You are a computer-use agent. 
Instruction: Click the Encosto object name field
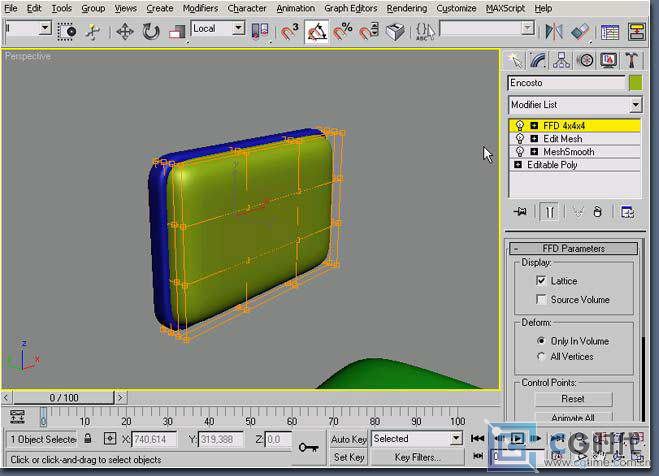click(x=567, y=83)
